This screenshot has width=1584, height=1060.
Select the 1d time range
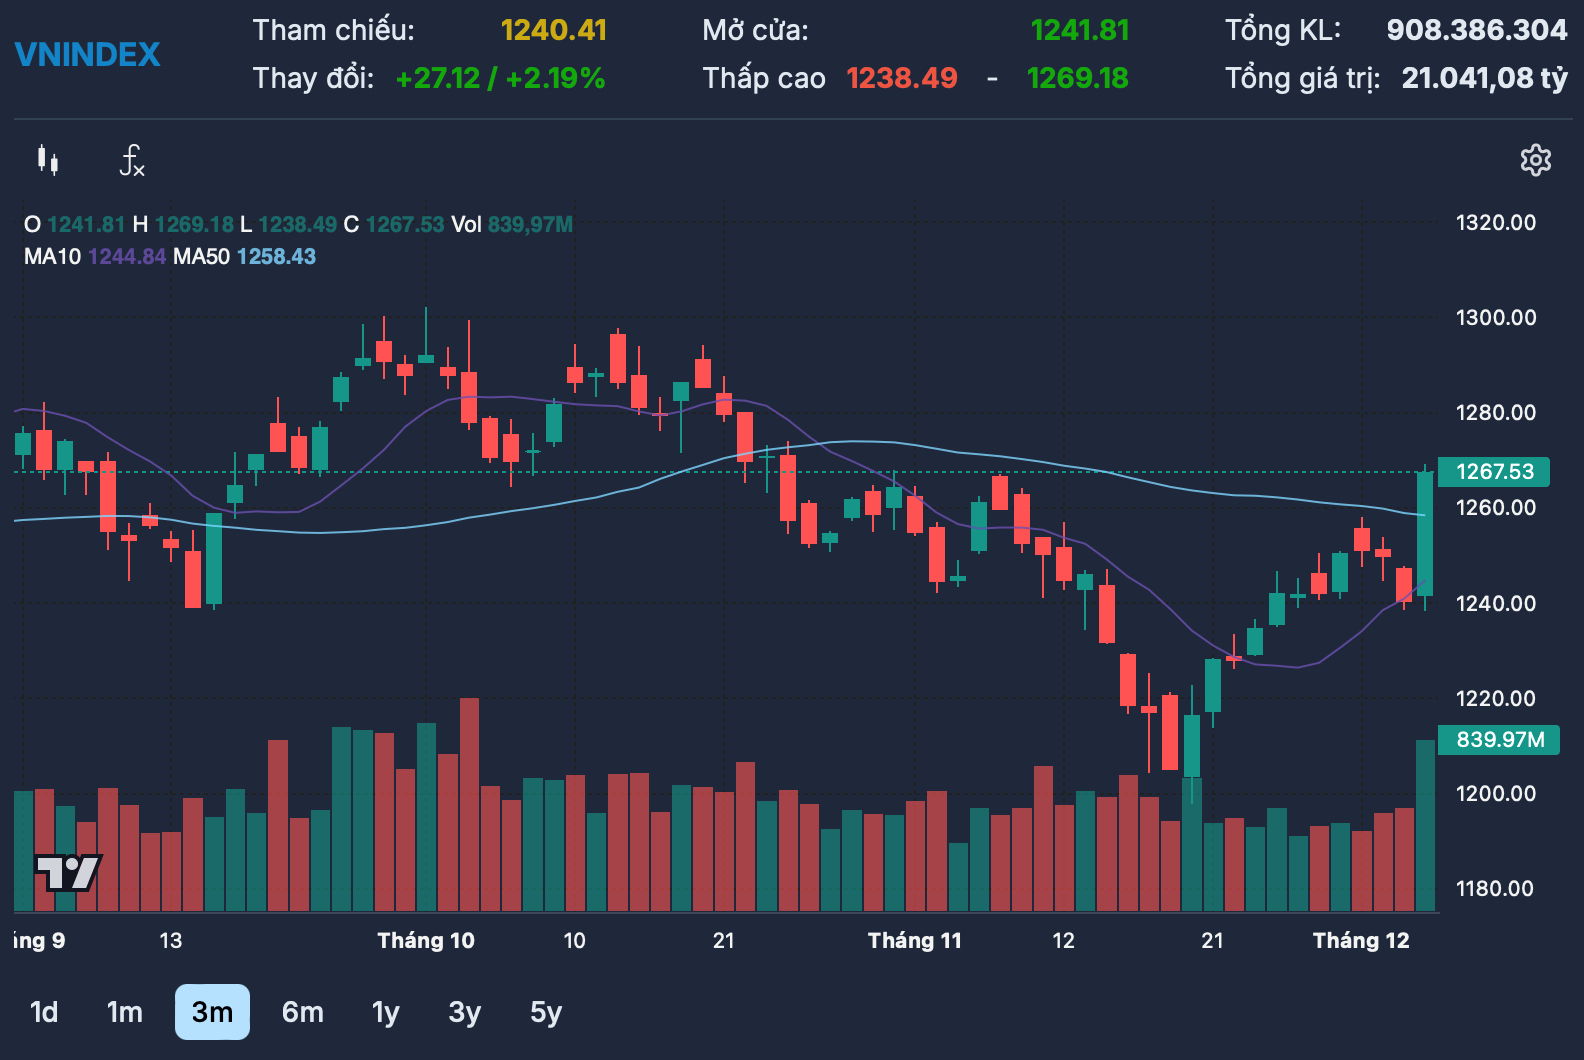tap(44, 1012)
